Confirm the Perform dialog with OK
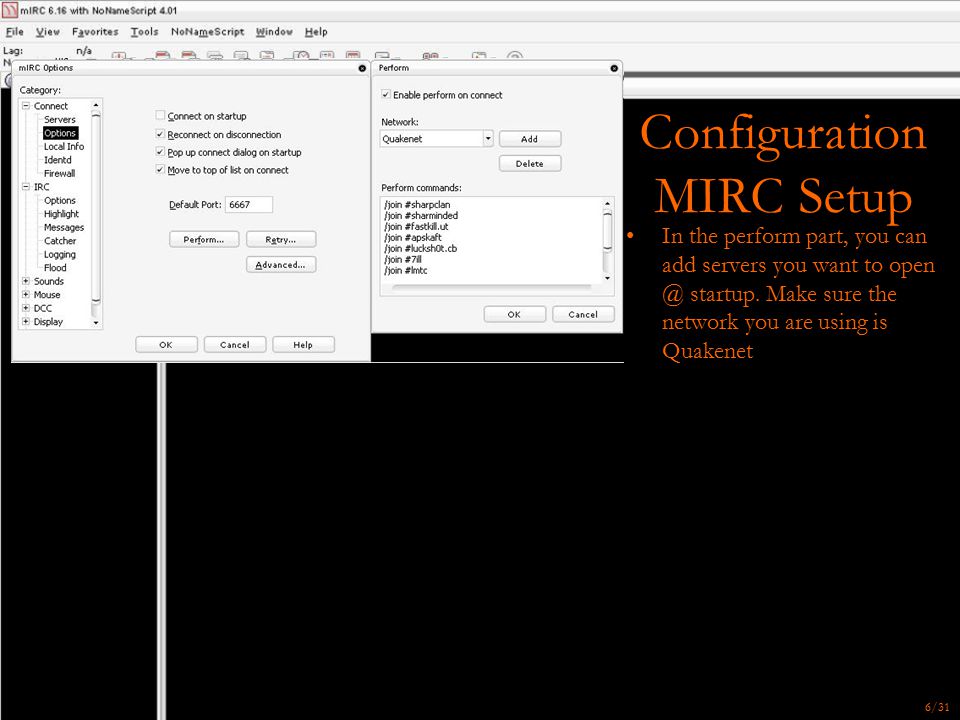 click(x=514, y=314)
